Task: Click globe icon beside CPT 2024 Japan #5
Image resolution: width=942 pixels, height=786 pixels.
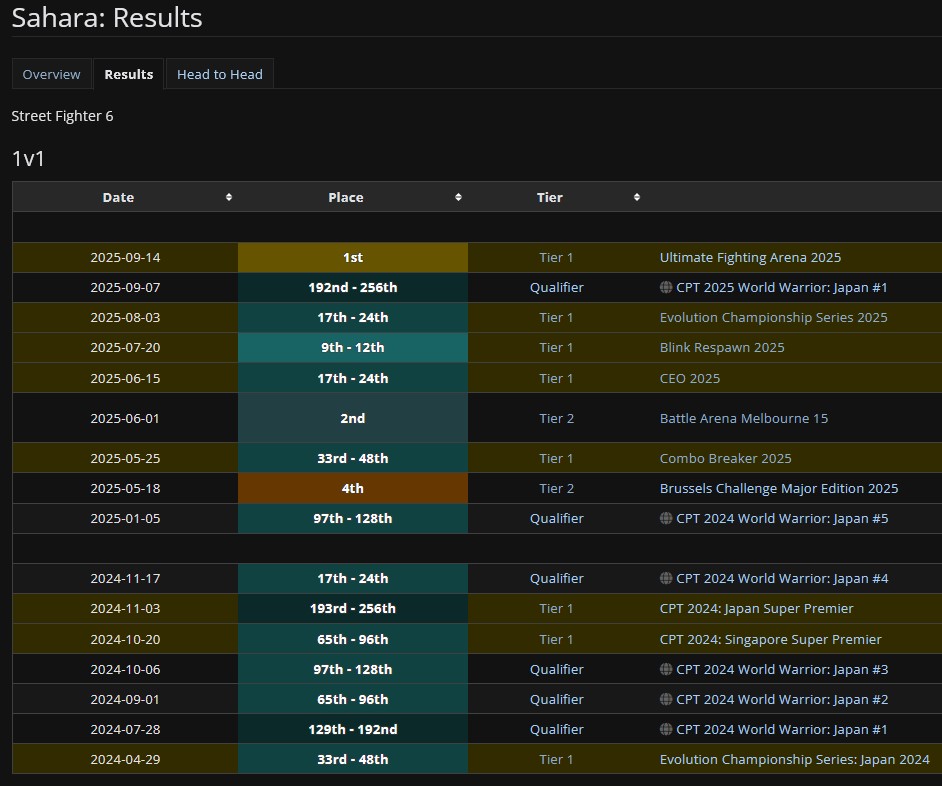Action: click(666, 518)
